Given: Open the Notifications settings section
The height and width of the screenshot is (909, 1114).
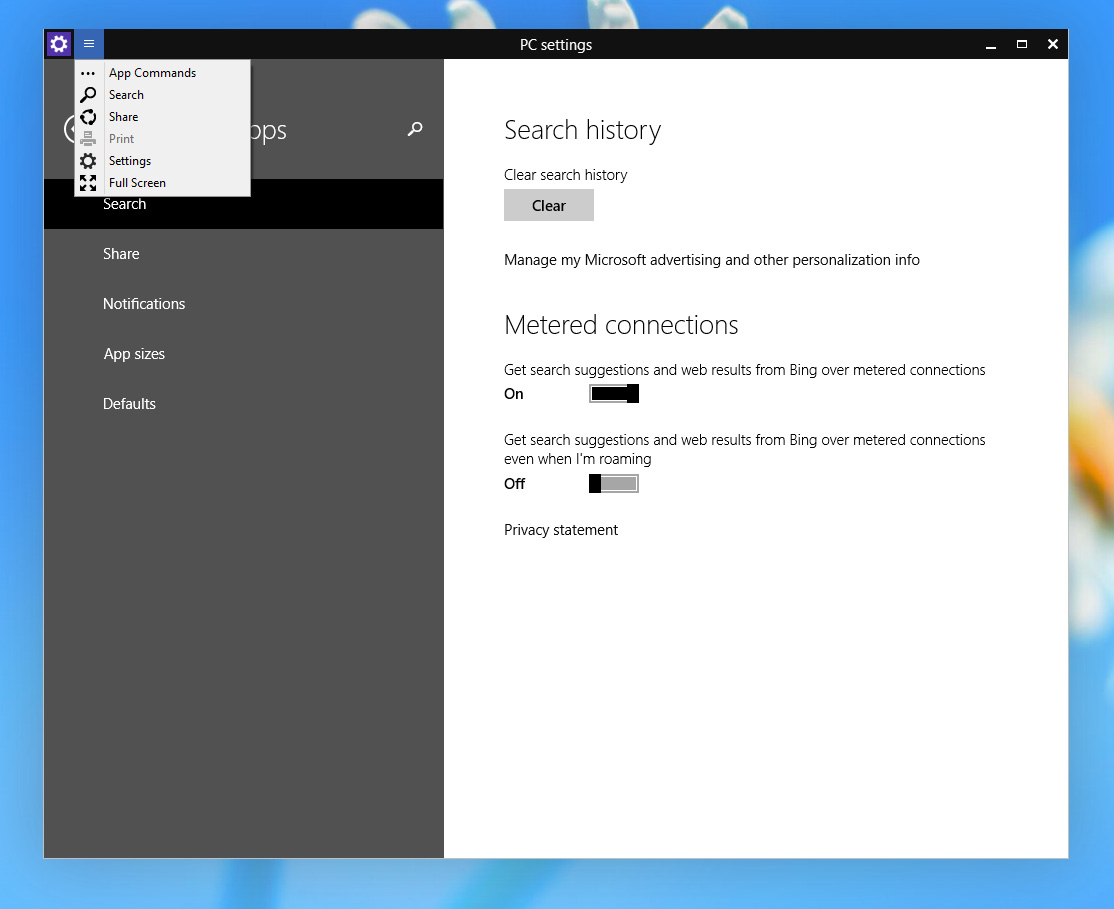Looking at the screenshot, I should pyautogui.click(x=144, y=303).
